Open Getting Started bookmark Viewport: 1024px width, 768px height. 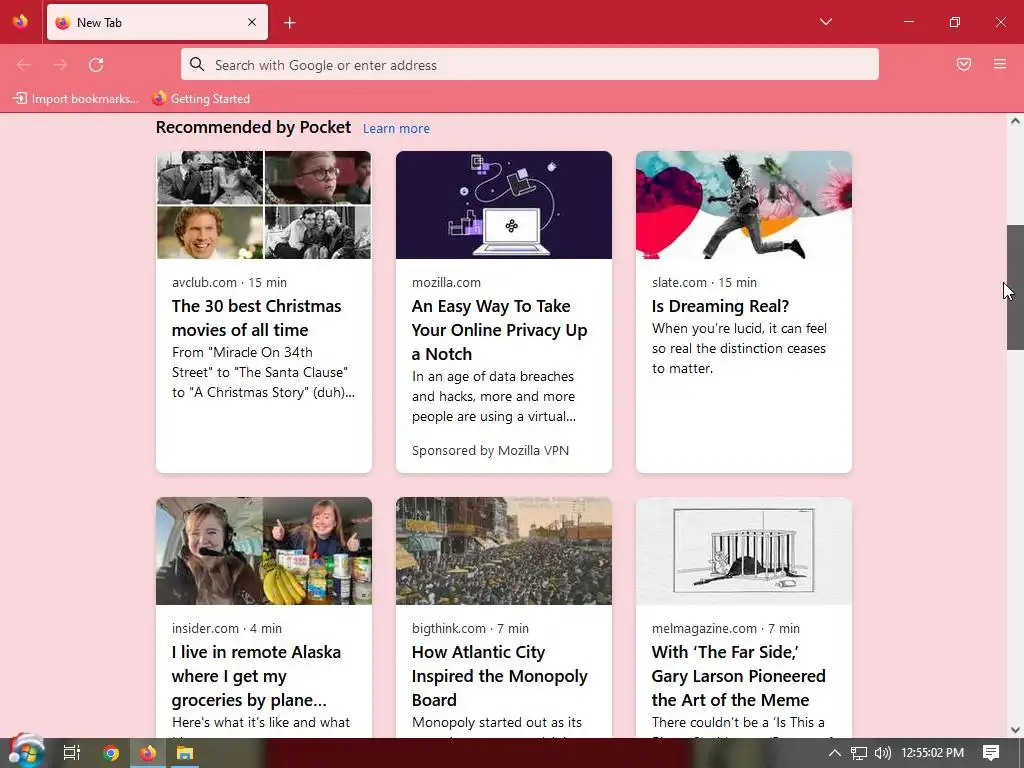[201, 99]
